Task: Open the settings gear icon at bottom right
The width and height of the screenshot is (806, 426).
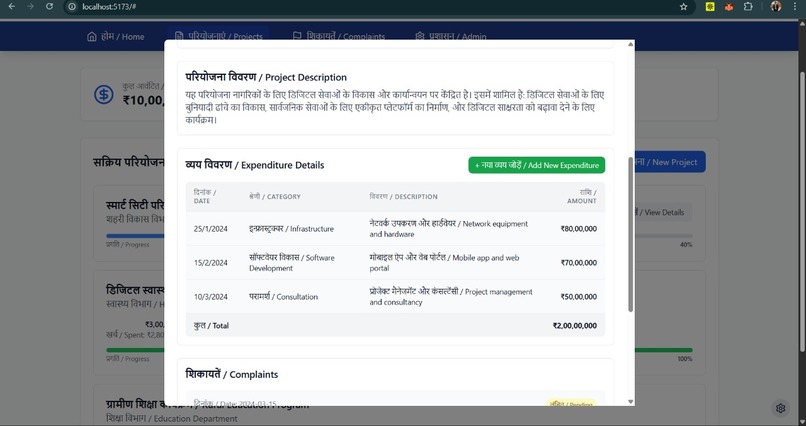Action: click(x=780, y=408)
